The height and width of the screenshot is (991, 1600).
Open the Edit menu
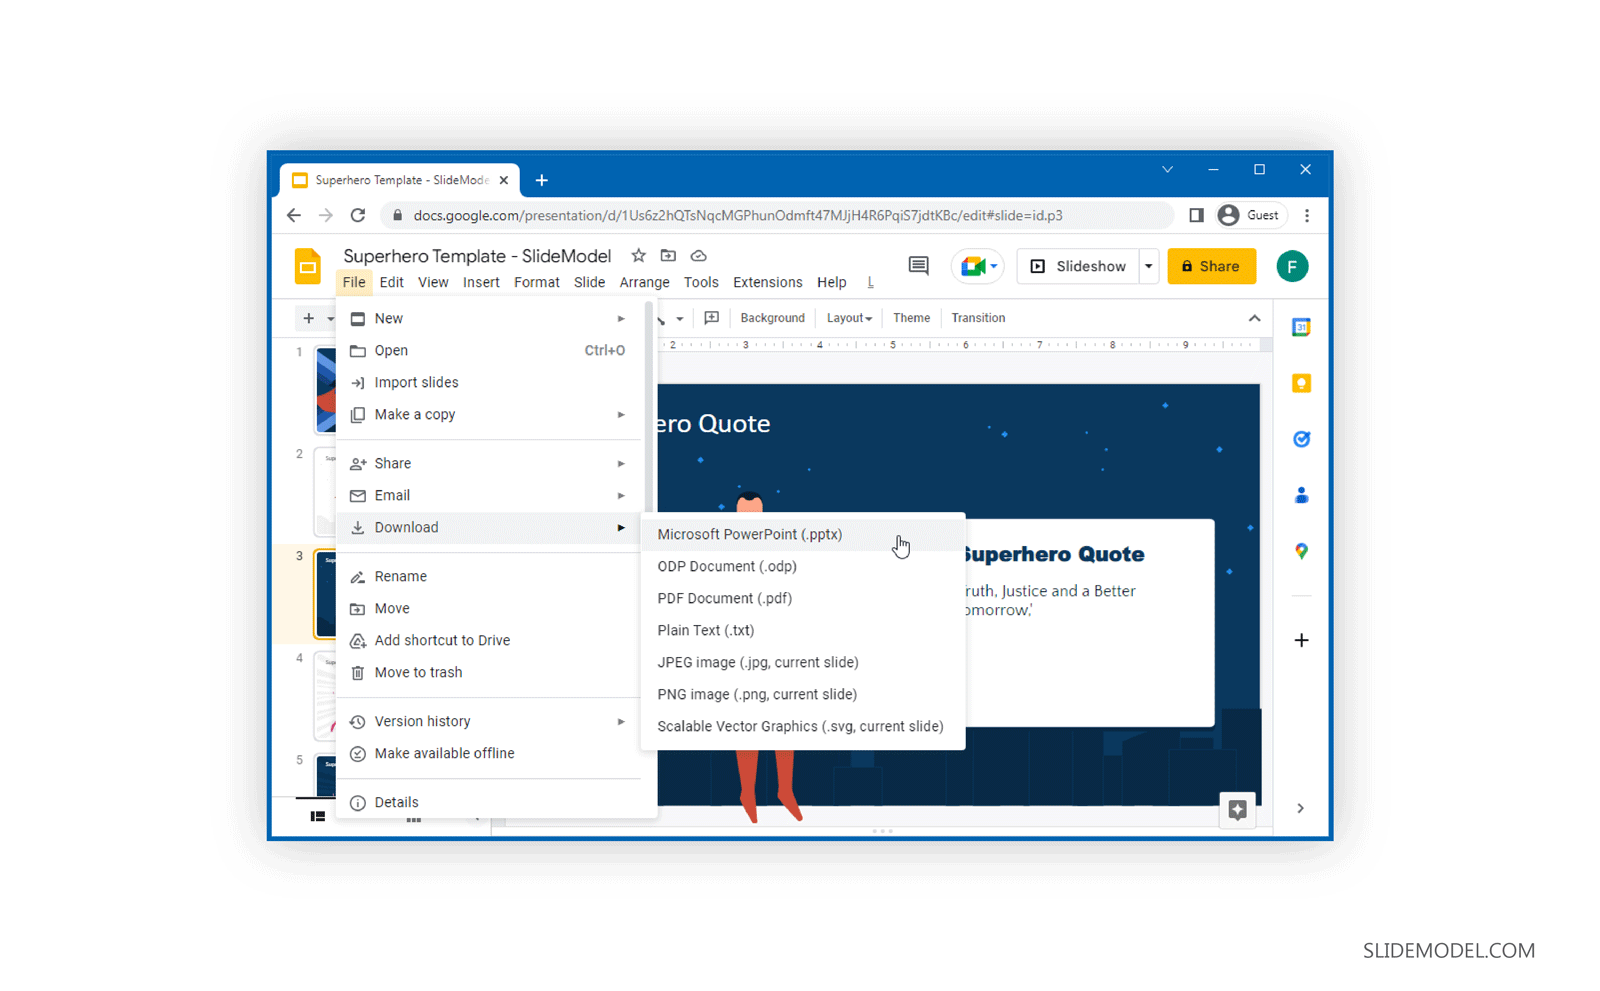click(x=391, y=282)
